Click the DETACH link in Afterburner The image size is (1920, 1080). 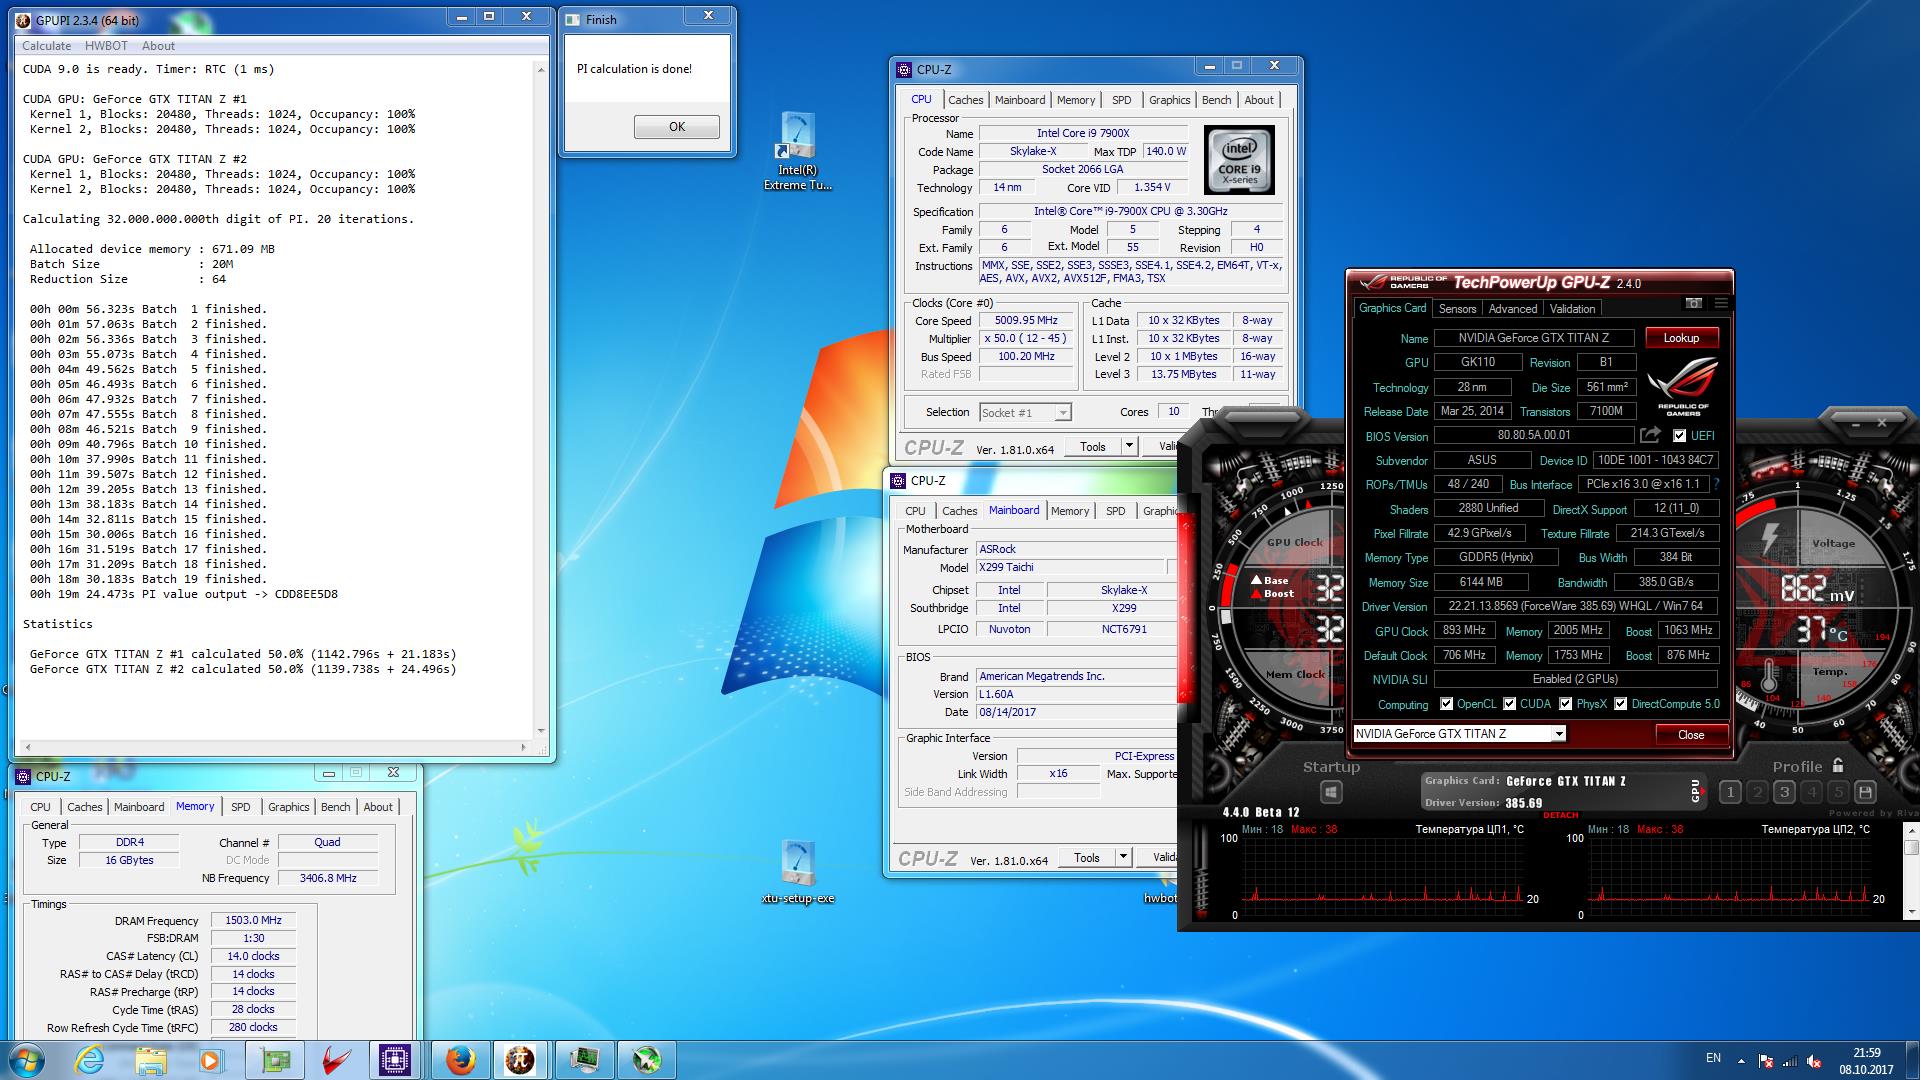tap(1560, 815)
